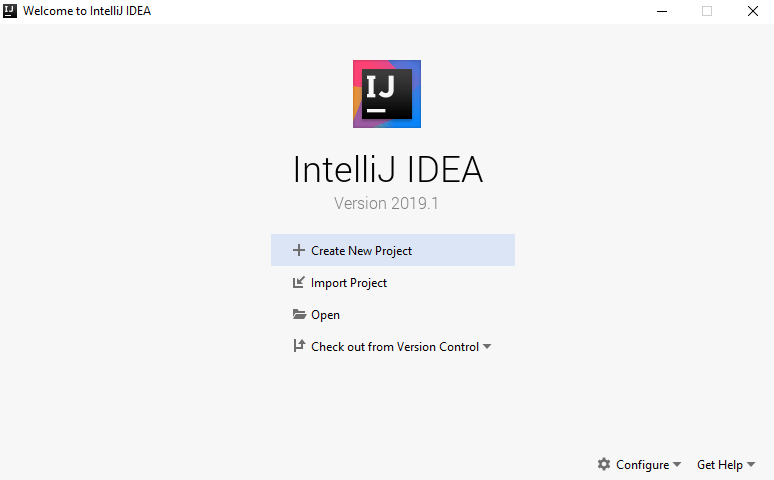The image size is (774, 480).
Task: Open the Check out from Version Control menu
Action: 395,347
